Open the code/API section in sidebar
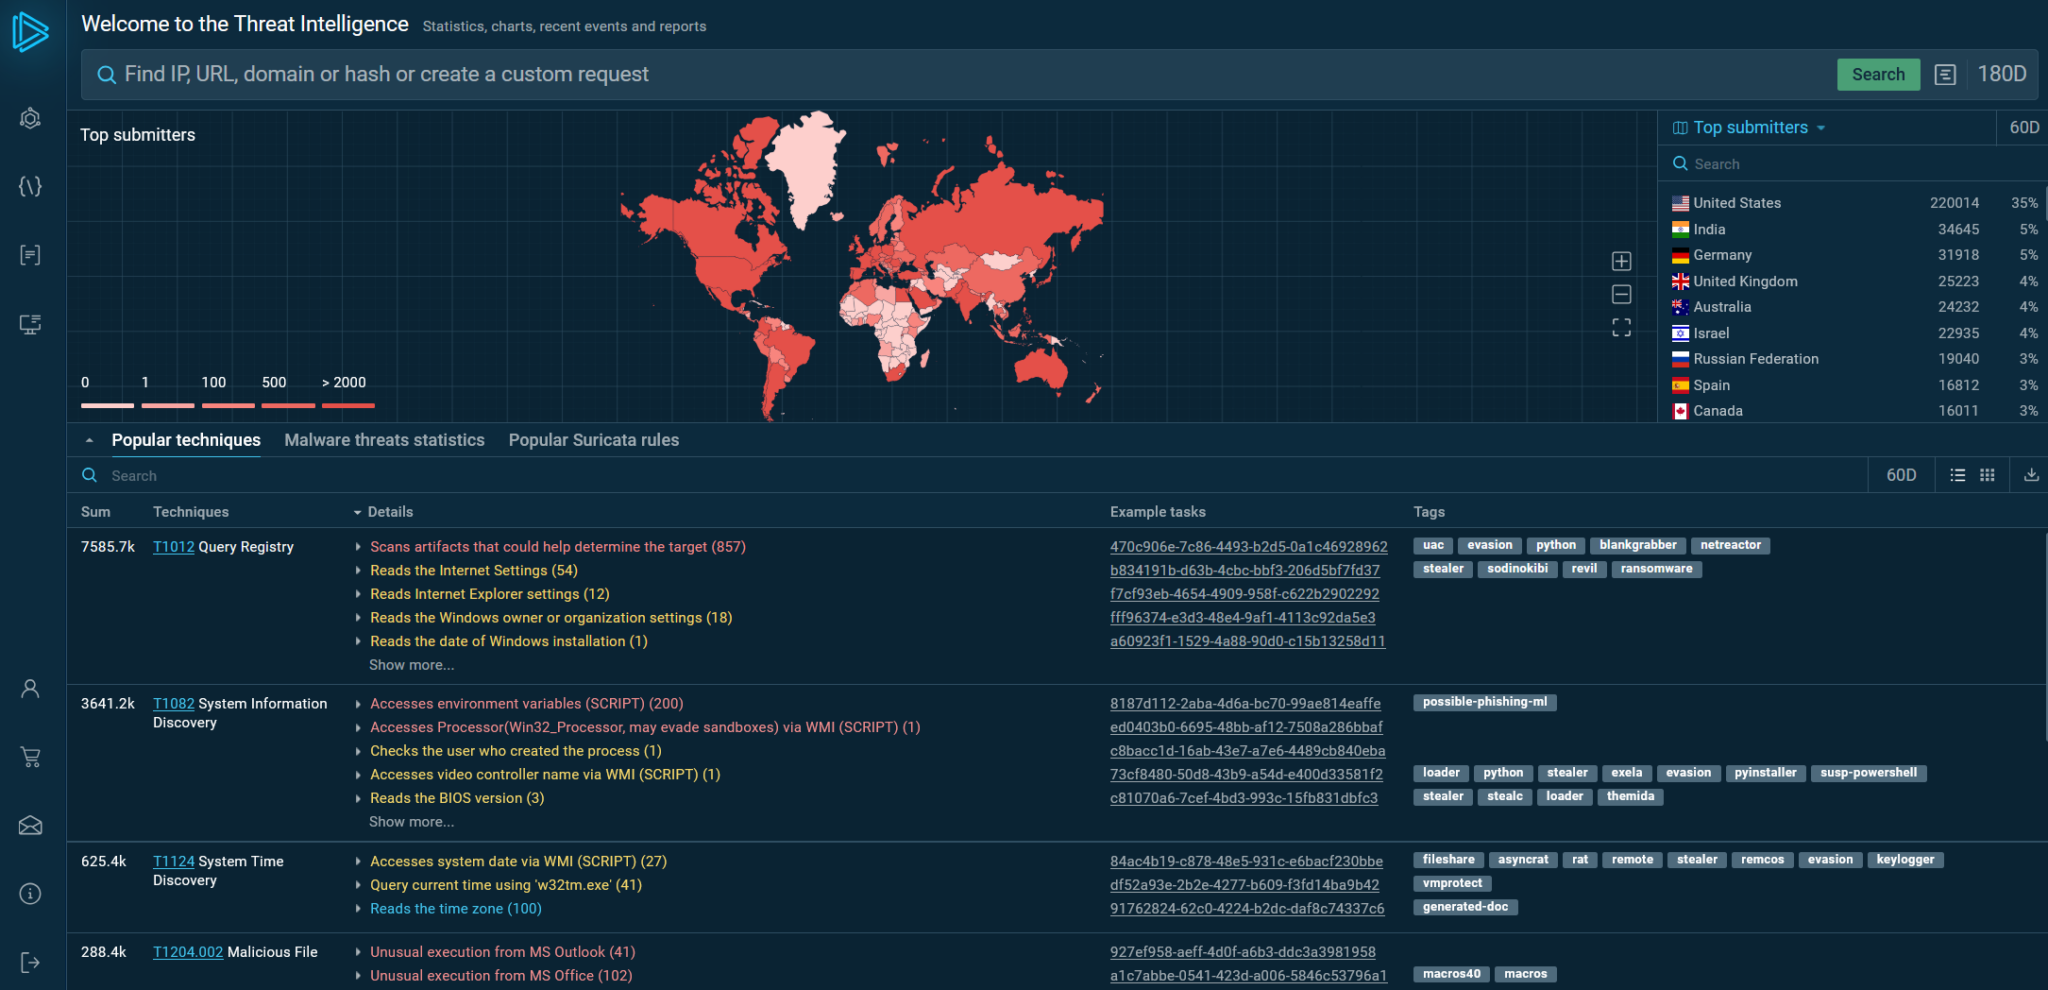 [30, 186]
